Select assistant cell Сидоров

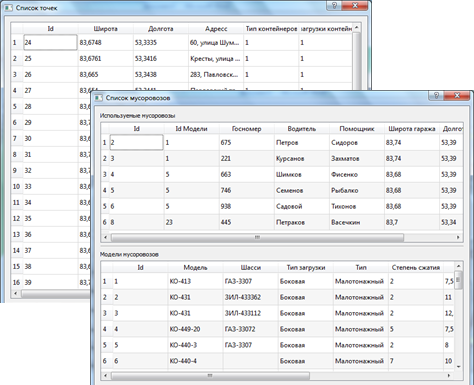[357, 142]
